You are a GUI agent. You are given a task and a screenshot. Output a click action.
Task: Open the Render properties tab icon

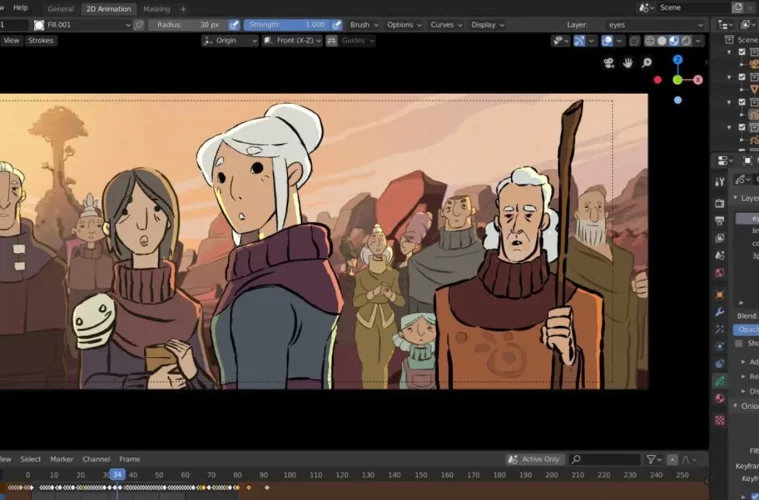click(x=720, y=203)
